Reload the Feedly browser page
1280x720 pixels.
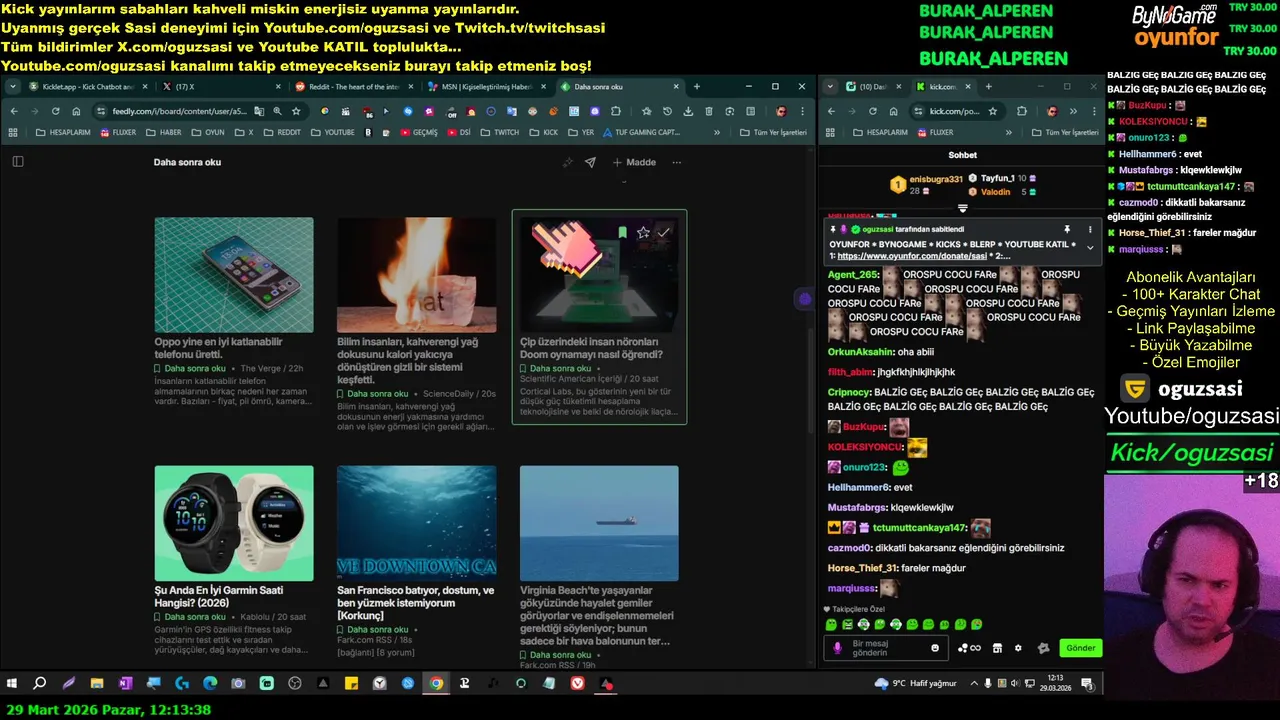click(x=55, y=111)
